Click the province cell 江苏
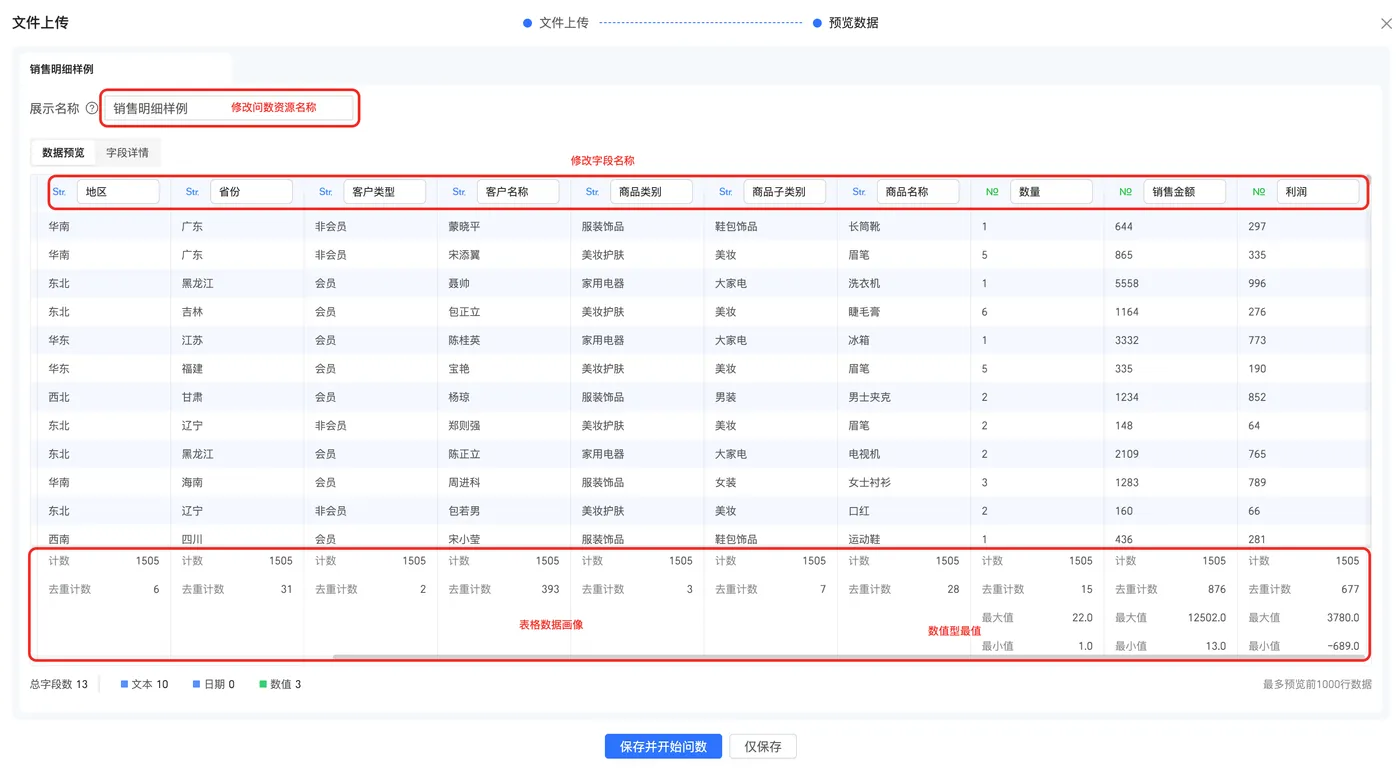The image size is (1400, 768). click(192, 340)
